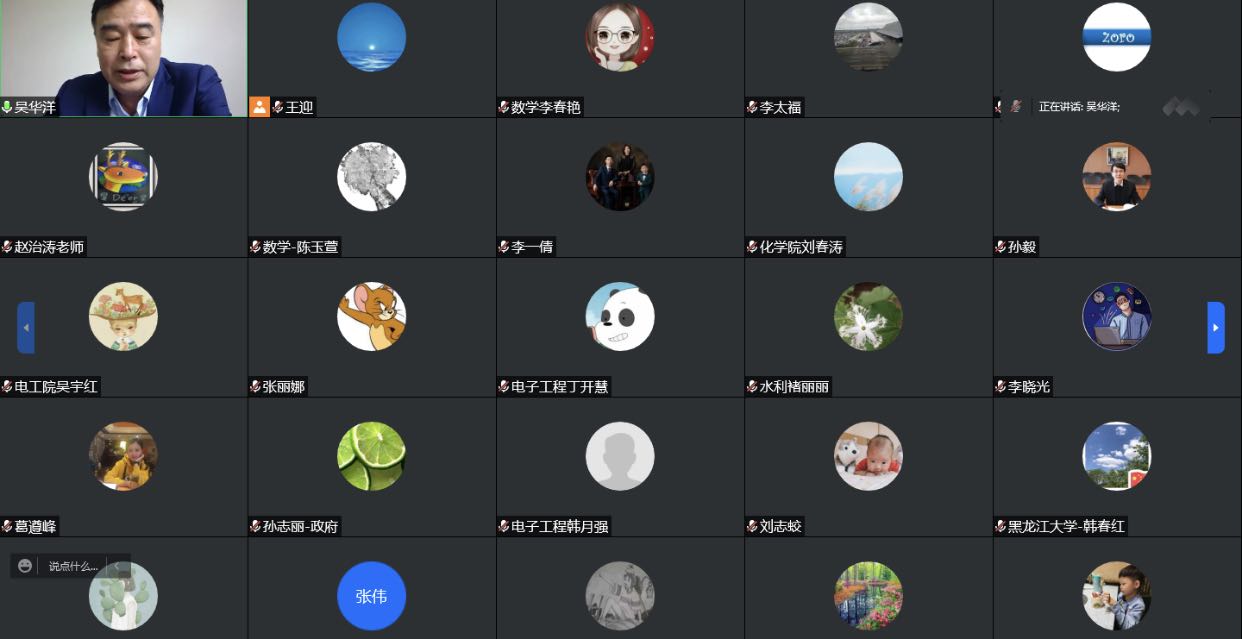The height and width of the screenshot is (639, 1242).
Task: Collapse the chat bar with the left chevron
Action: pos(116,566)
